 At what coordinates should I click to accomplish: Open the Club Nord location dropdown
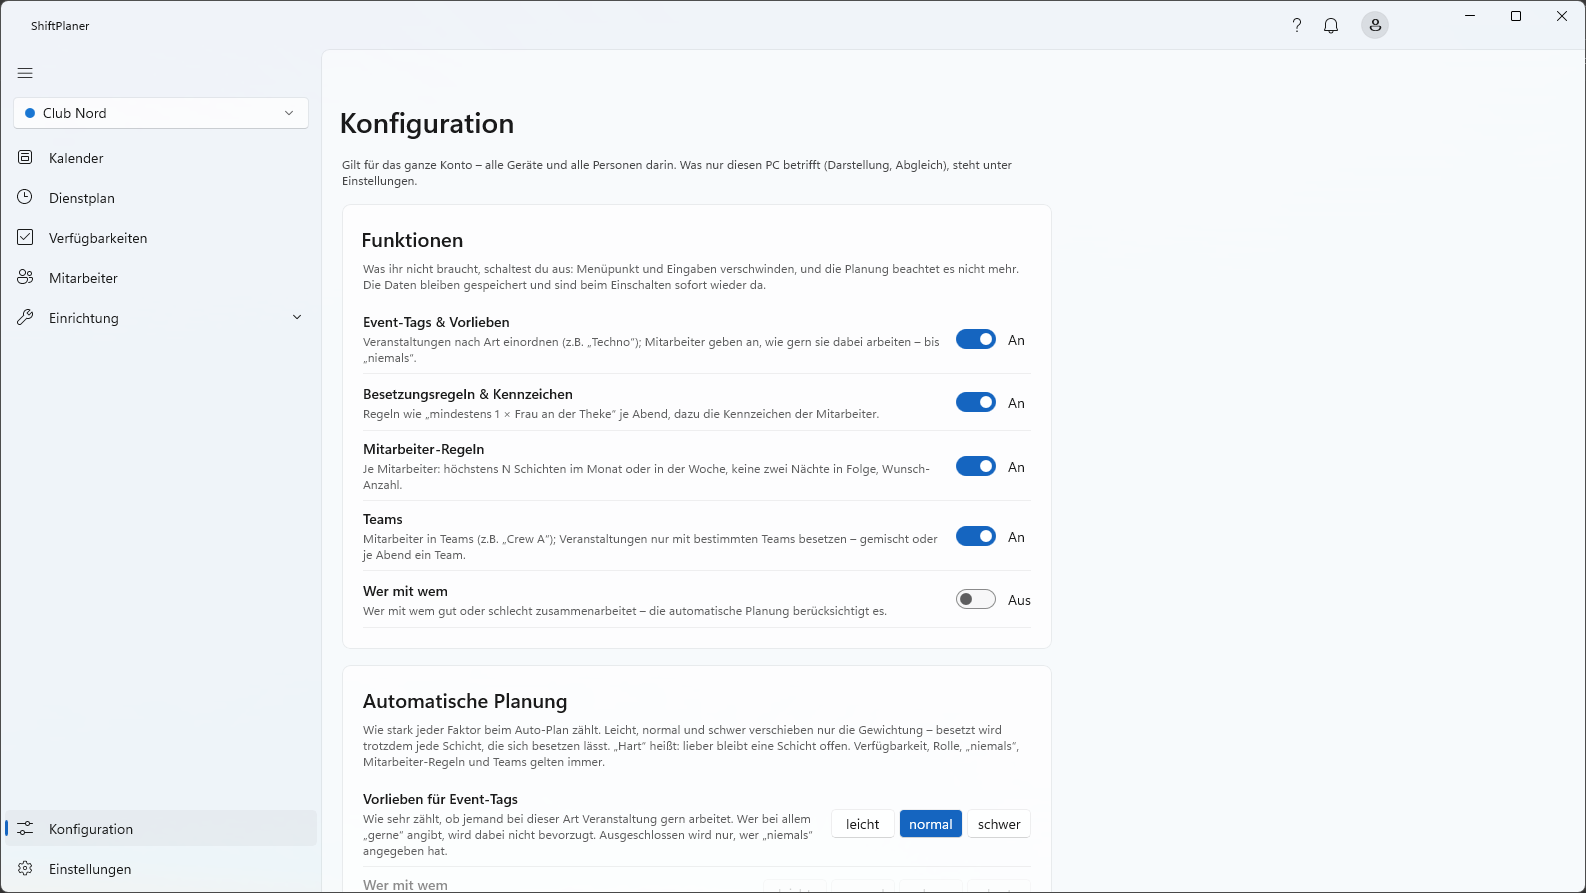pos(161,113)
